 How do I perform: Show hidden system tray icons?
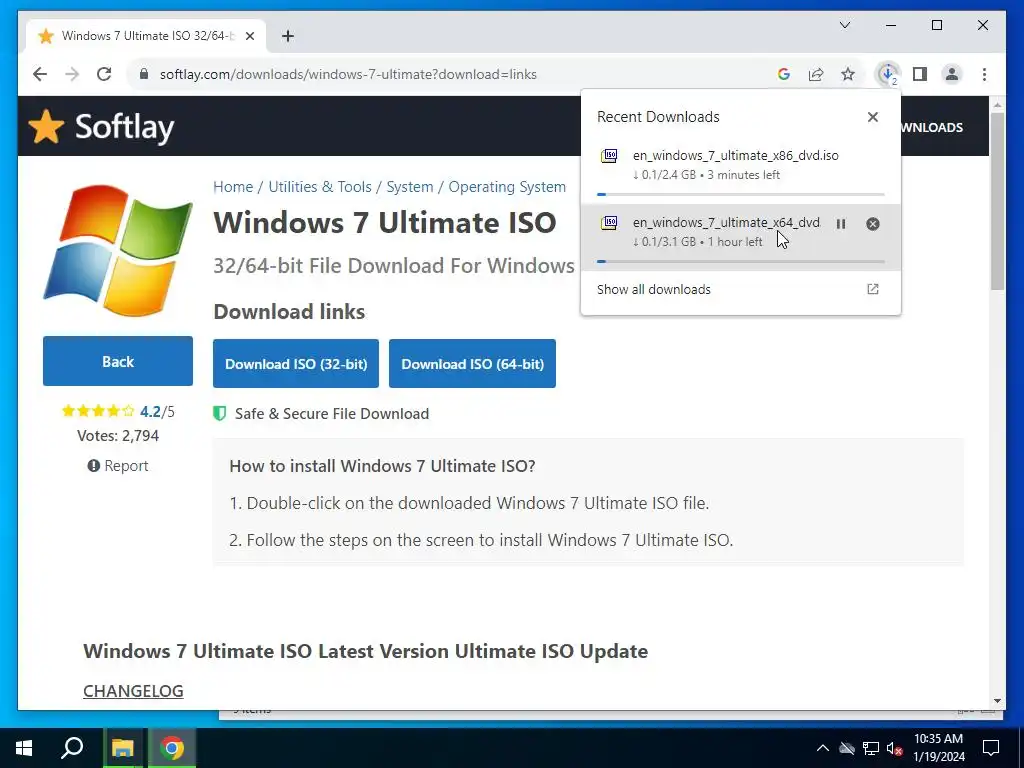point(823,748)
